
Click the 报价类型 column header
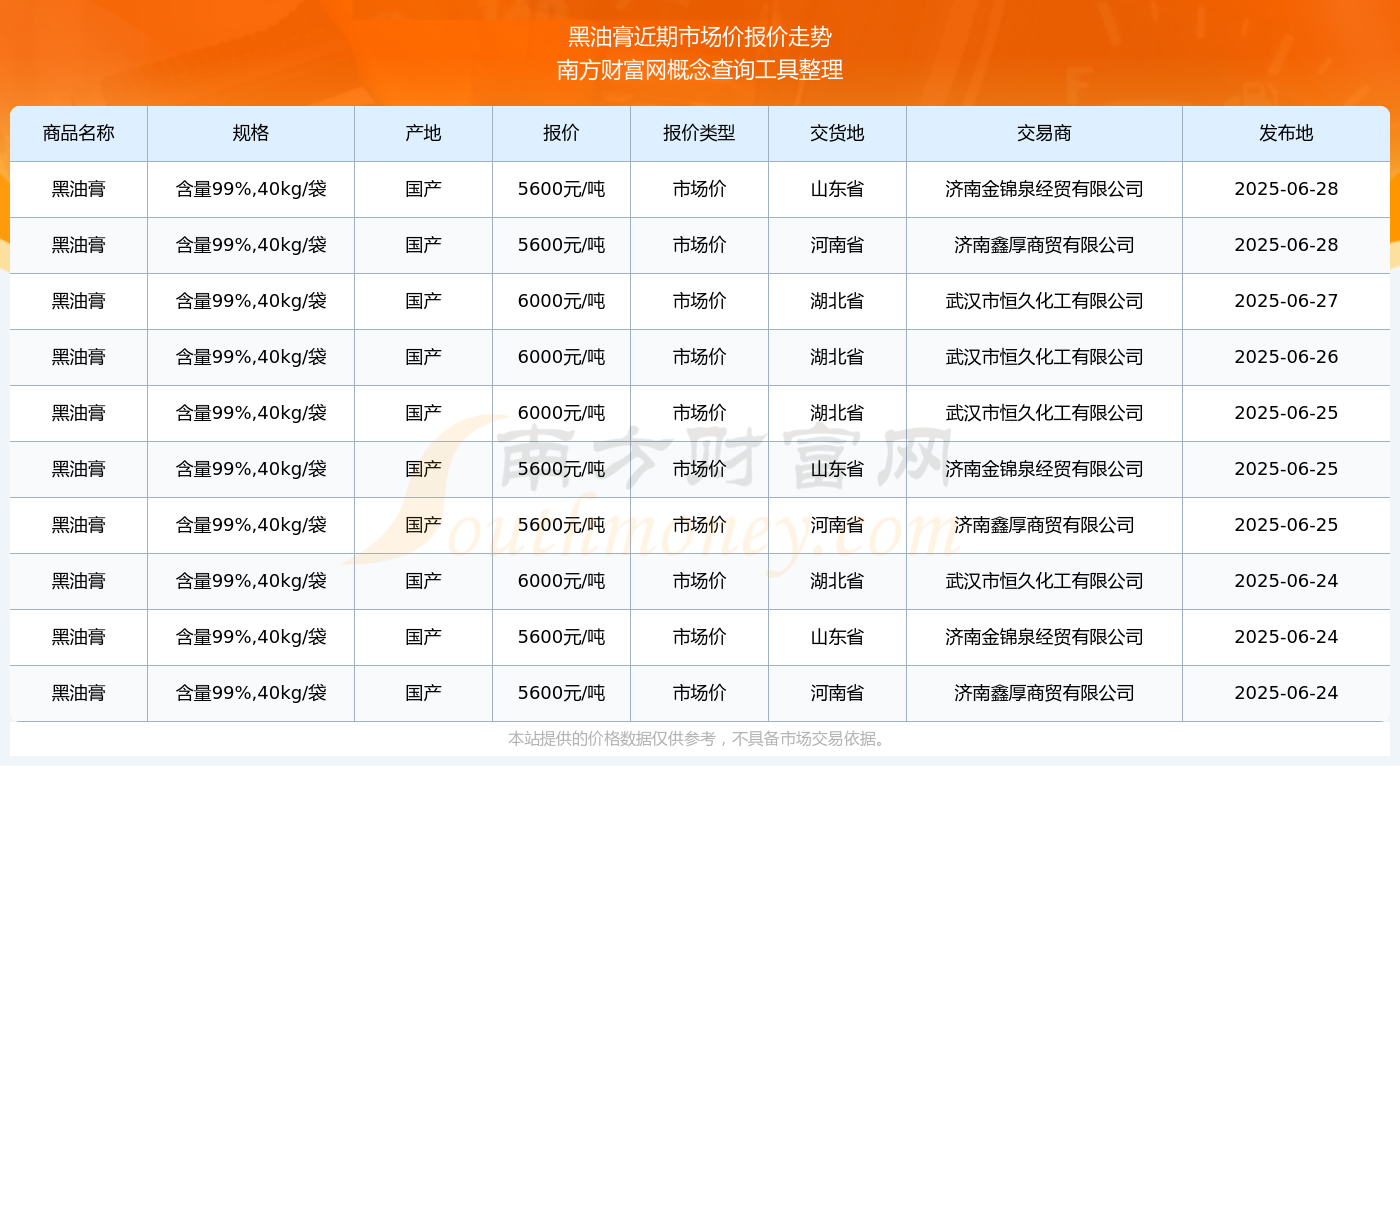700,133
